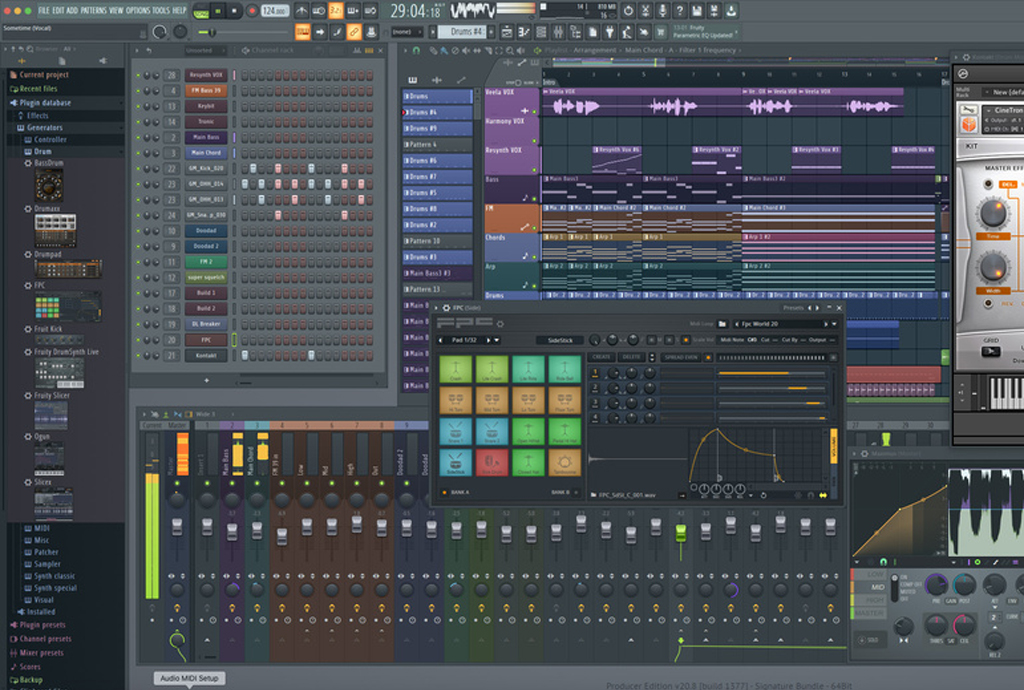
Task: Expand the Plugin presets folder in browser
Action: pyautogui.click(x=44, y=625)
